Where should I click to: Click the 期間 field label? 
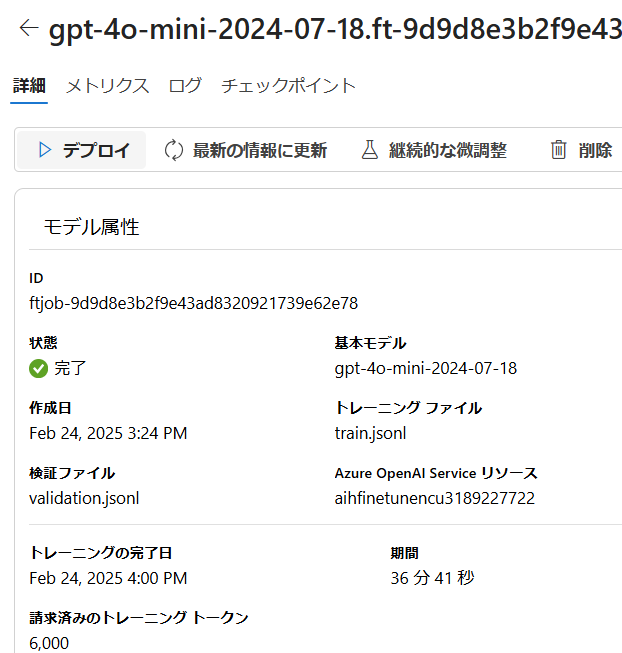tap(405, 553)
